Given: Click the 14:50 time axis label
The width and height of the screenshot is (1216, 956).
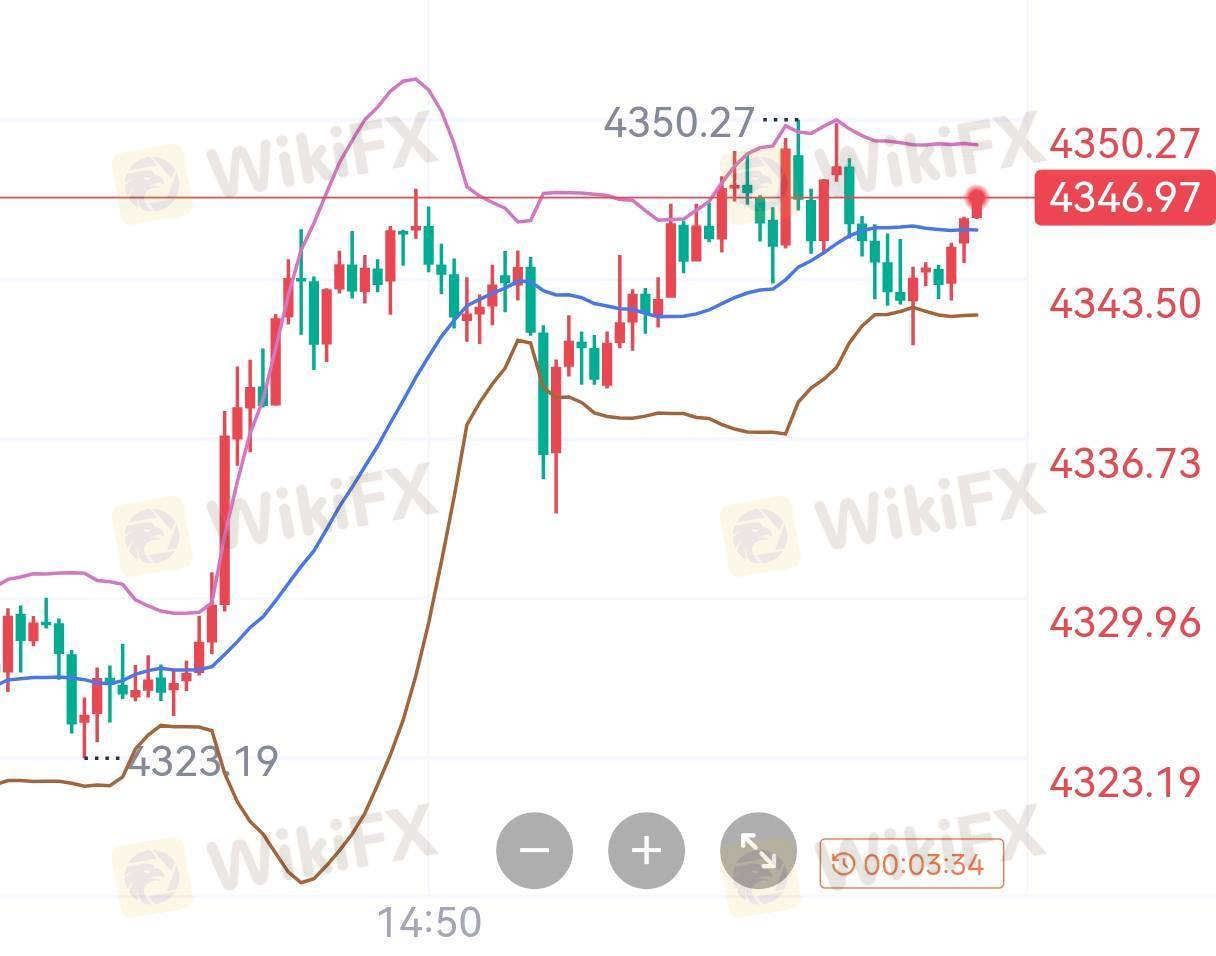Looking at the screenshot, I should [x=429, y=922].
